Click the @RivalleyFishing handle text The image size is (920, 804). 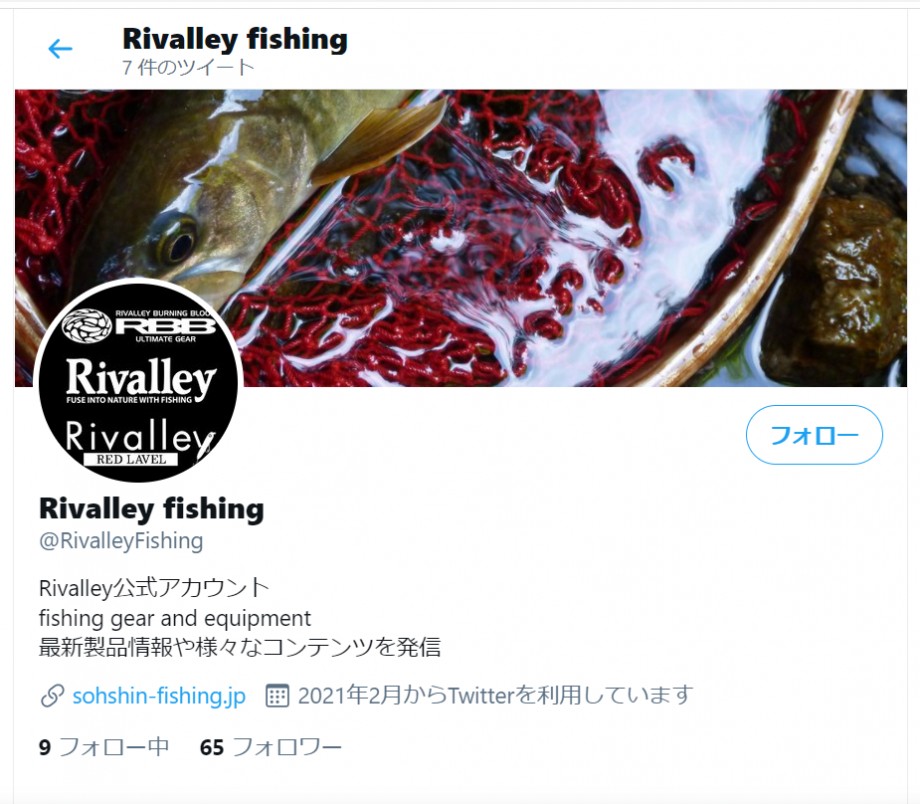point(121,540)
